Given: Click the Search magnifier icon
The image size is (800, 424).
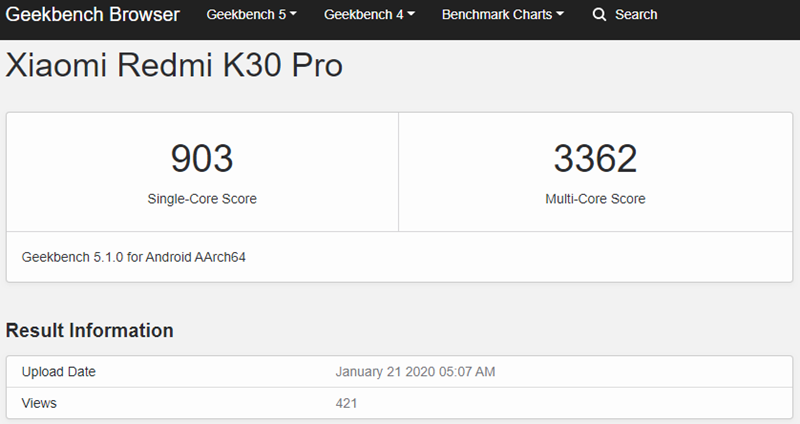Looking at the screenshot, I should (599, 15).
